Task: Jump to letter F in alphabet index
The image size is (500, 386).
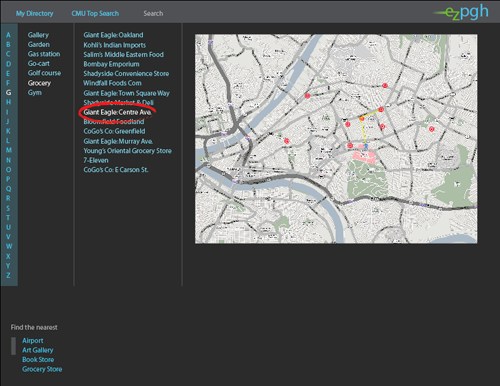Action: tap(8, 83)
